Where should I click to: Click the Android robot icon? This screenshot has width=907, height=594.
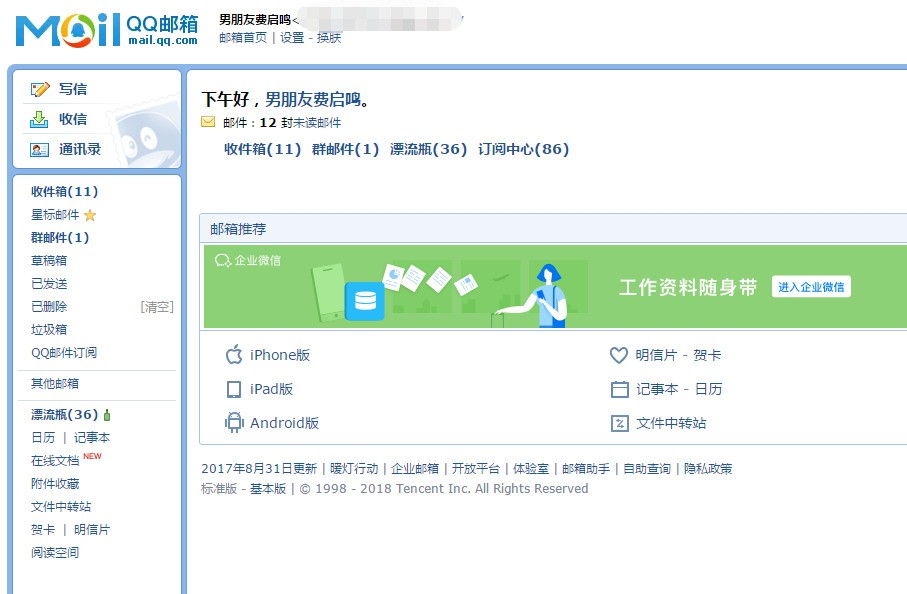click(x=234, y=423)
